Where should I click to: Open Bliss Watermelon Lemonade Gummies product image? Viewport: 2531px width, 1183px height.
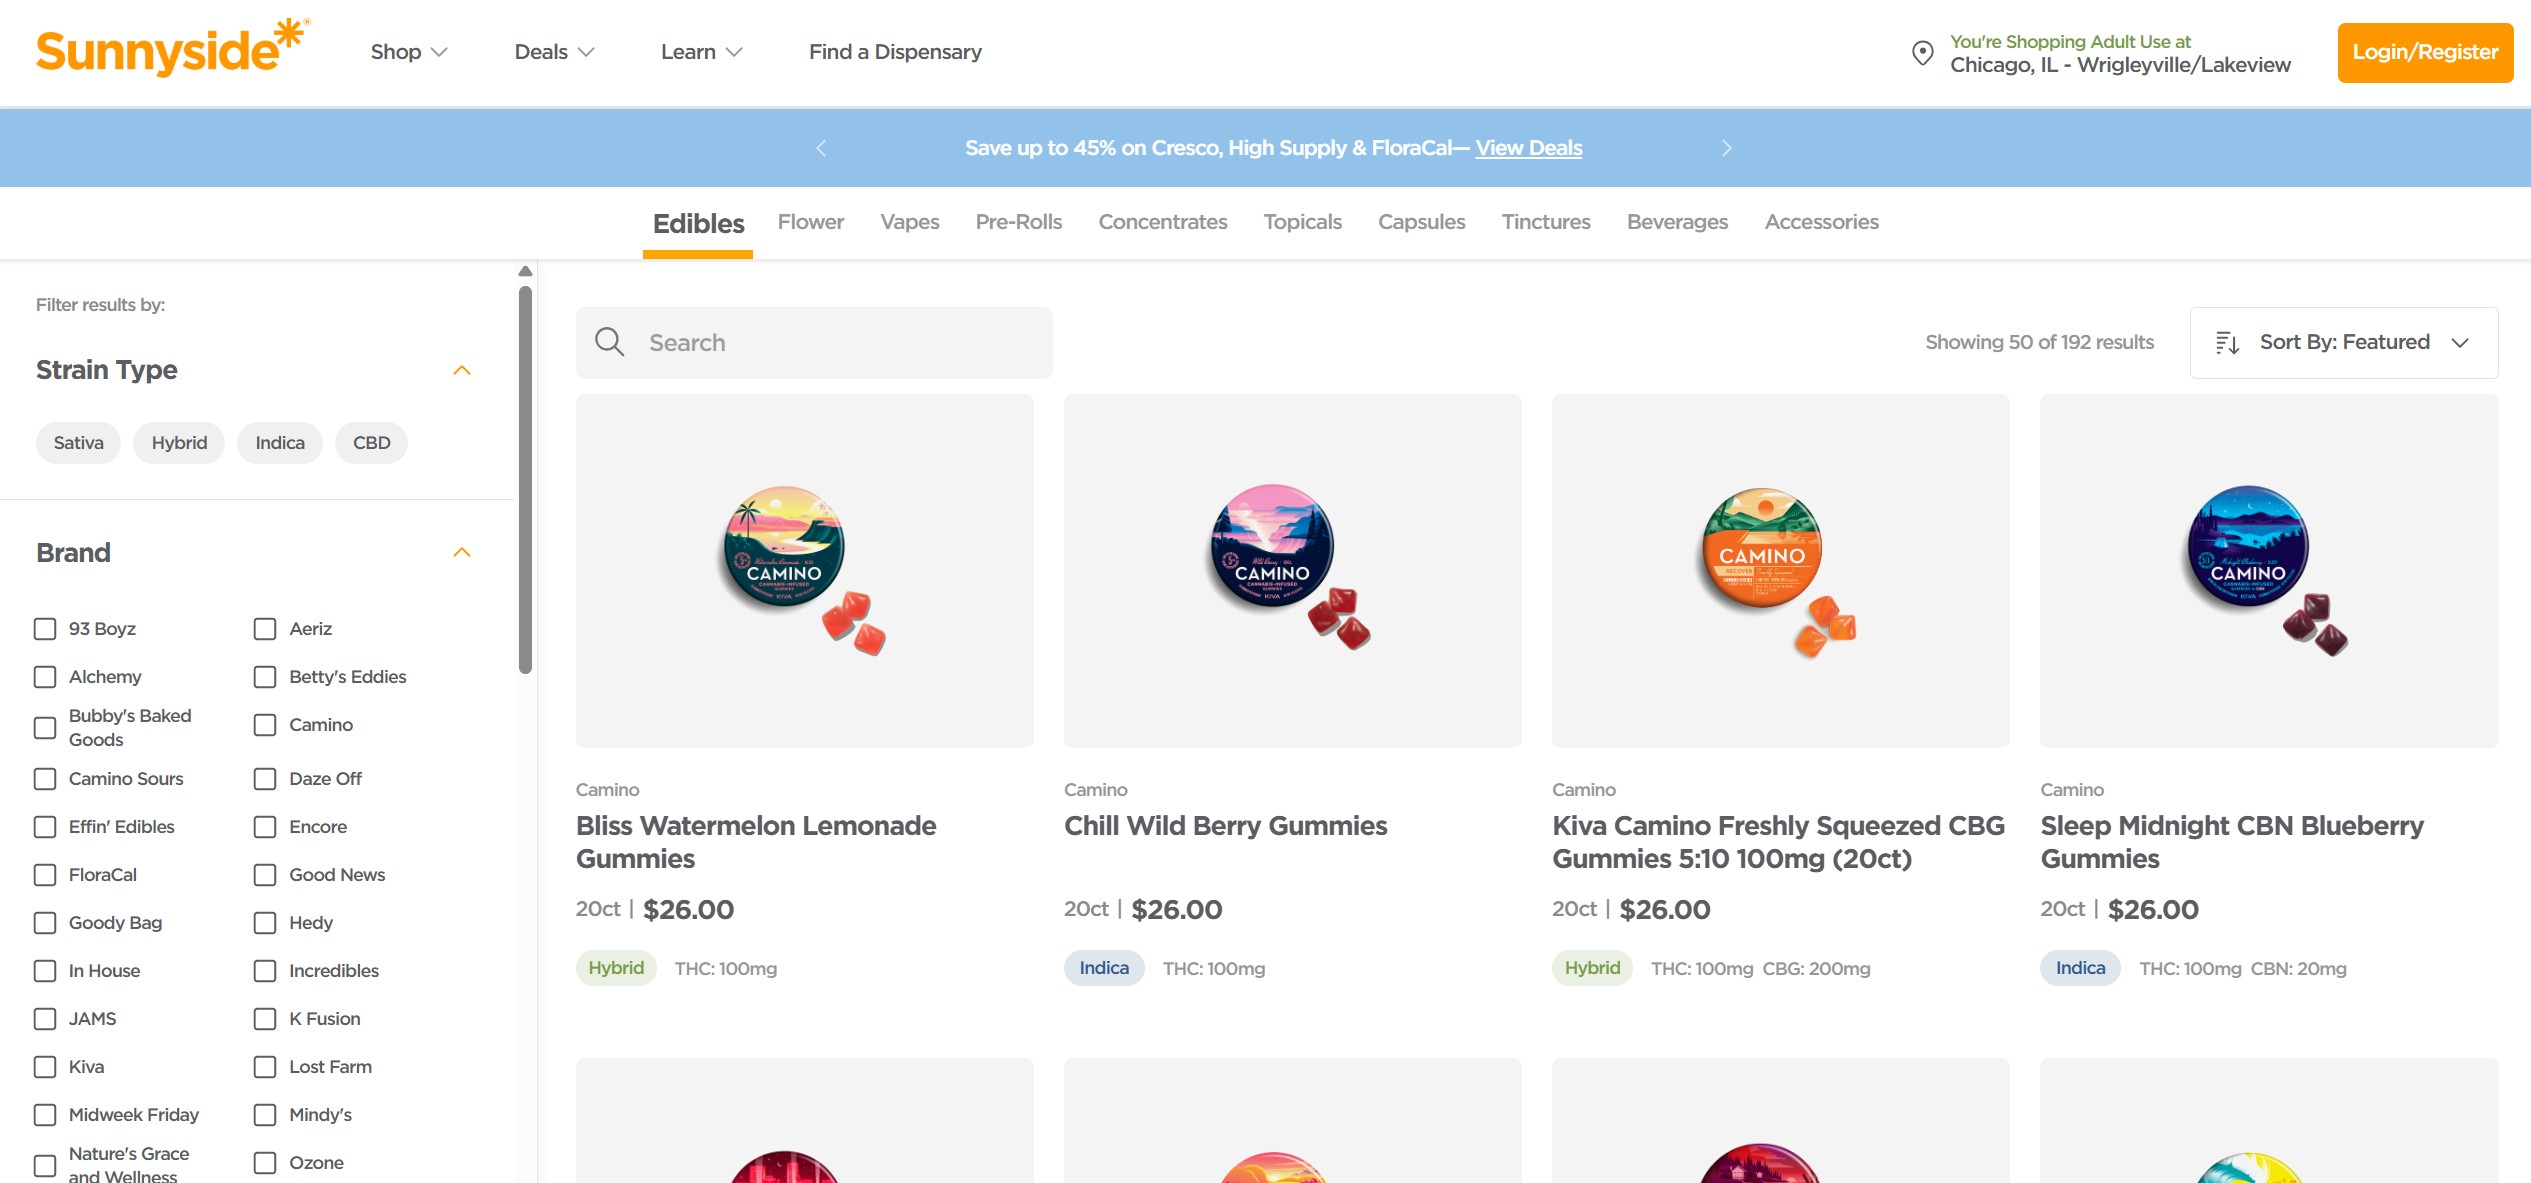point(804,570)
